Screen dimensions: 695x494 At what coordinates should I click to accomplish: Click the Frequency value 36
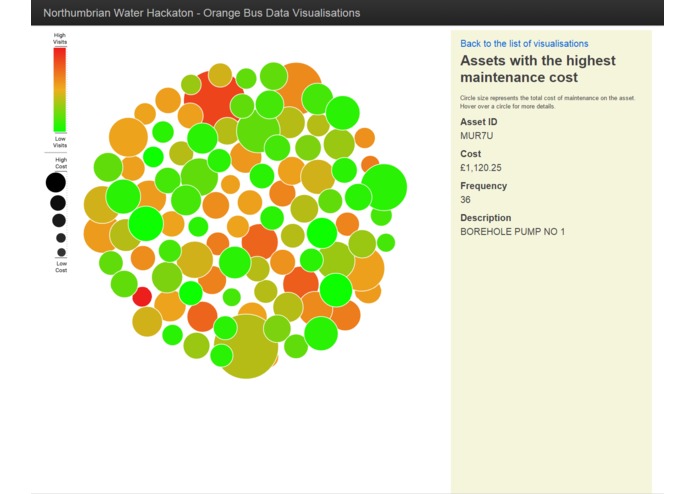coord(465,199)
